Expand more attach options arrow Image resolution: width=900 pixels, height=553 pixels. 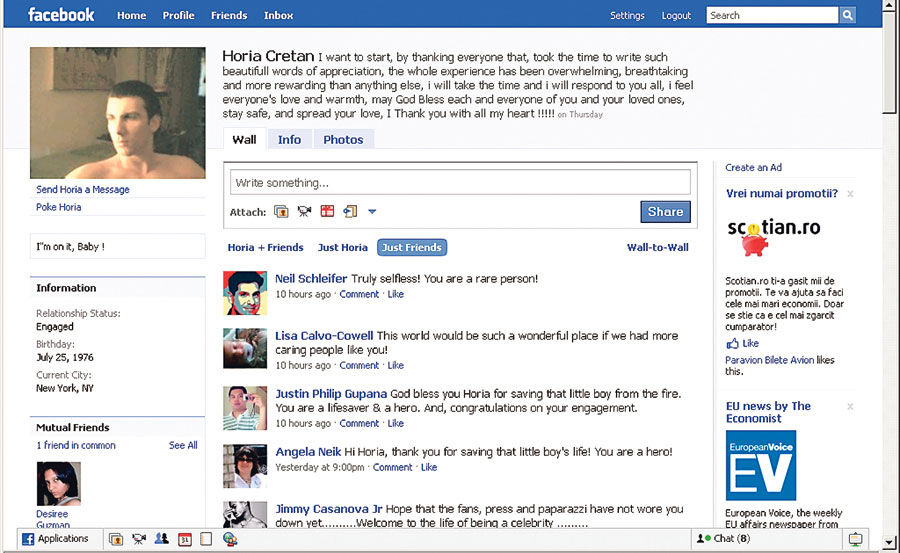[372, 211]
